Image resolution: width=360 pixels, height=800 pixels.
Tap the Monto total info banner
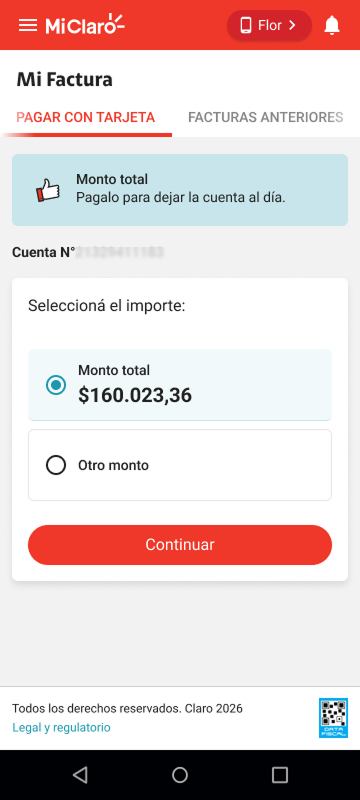[180, 190]
